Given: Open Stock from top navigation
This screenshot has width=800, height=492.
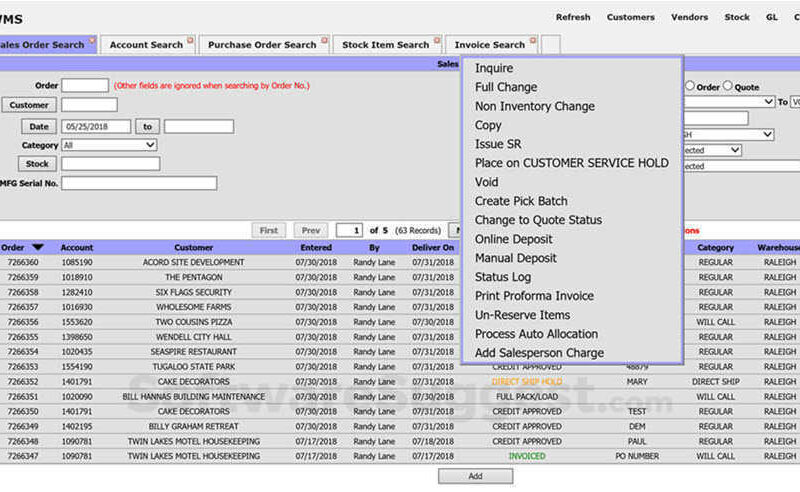Looking at the screenshot, I should point(737,17).
